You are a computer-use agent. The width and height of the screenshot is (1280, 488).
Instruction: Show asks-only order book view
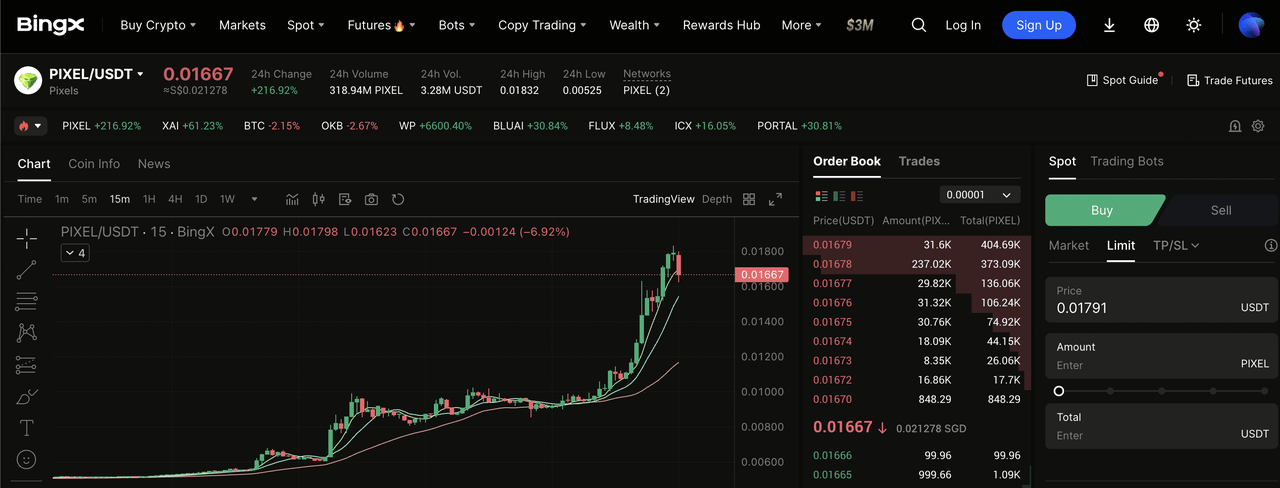click(x=856, y=195)
